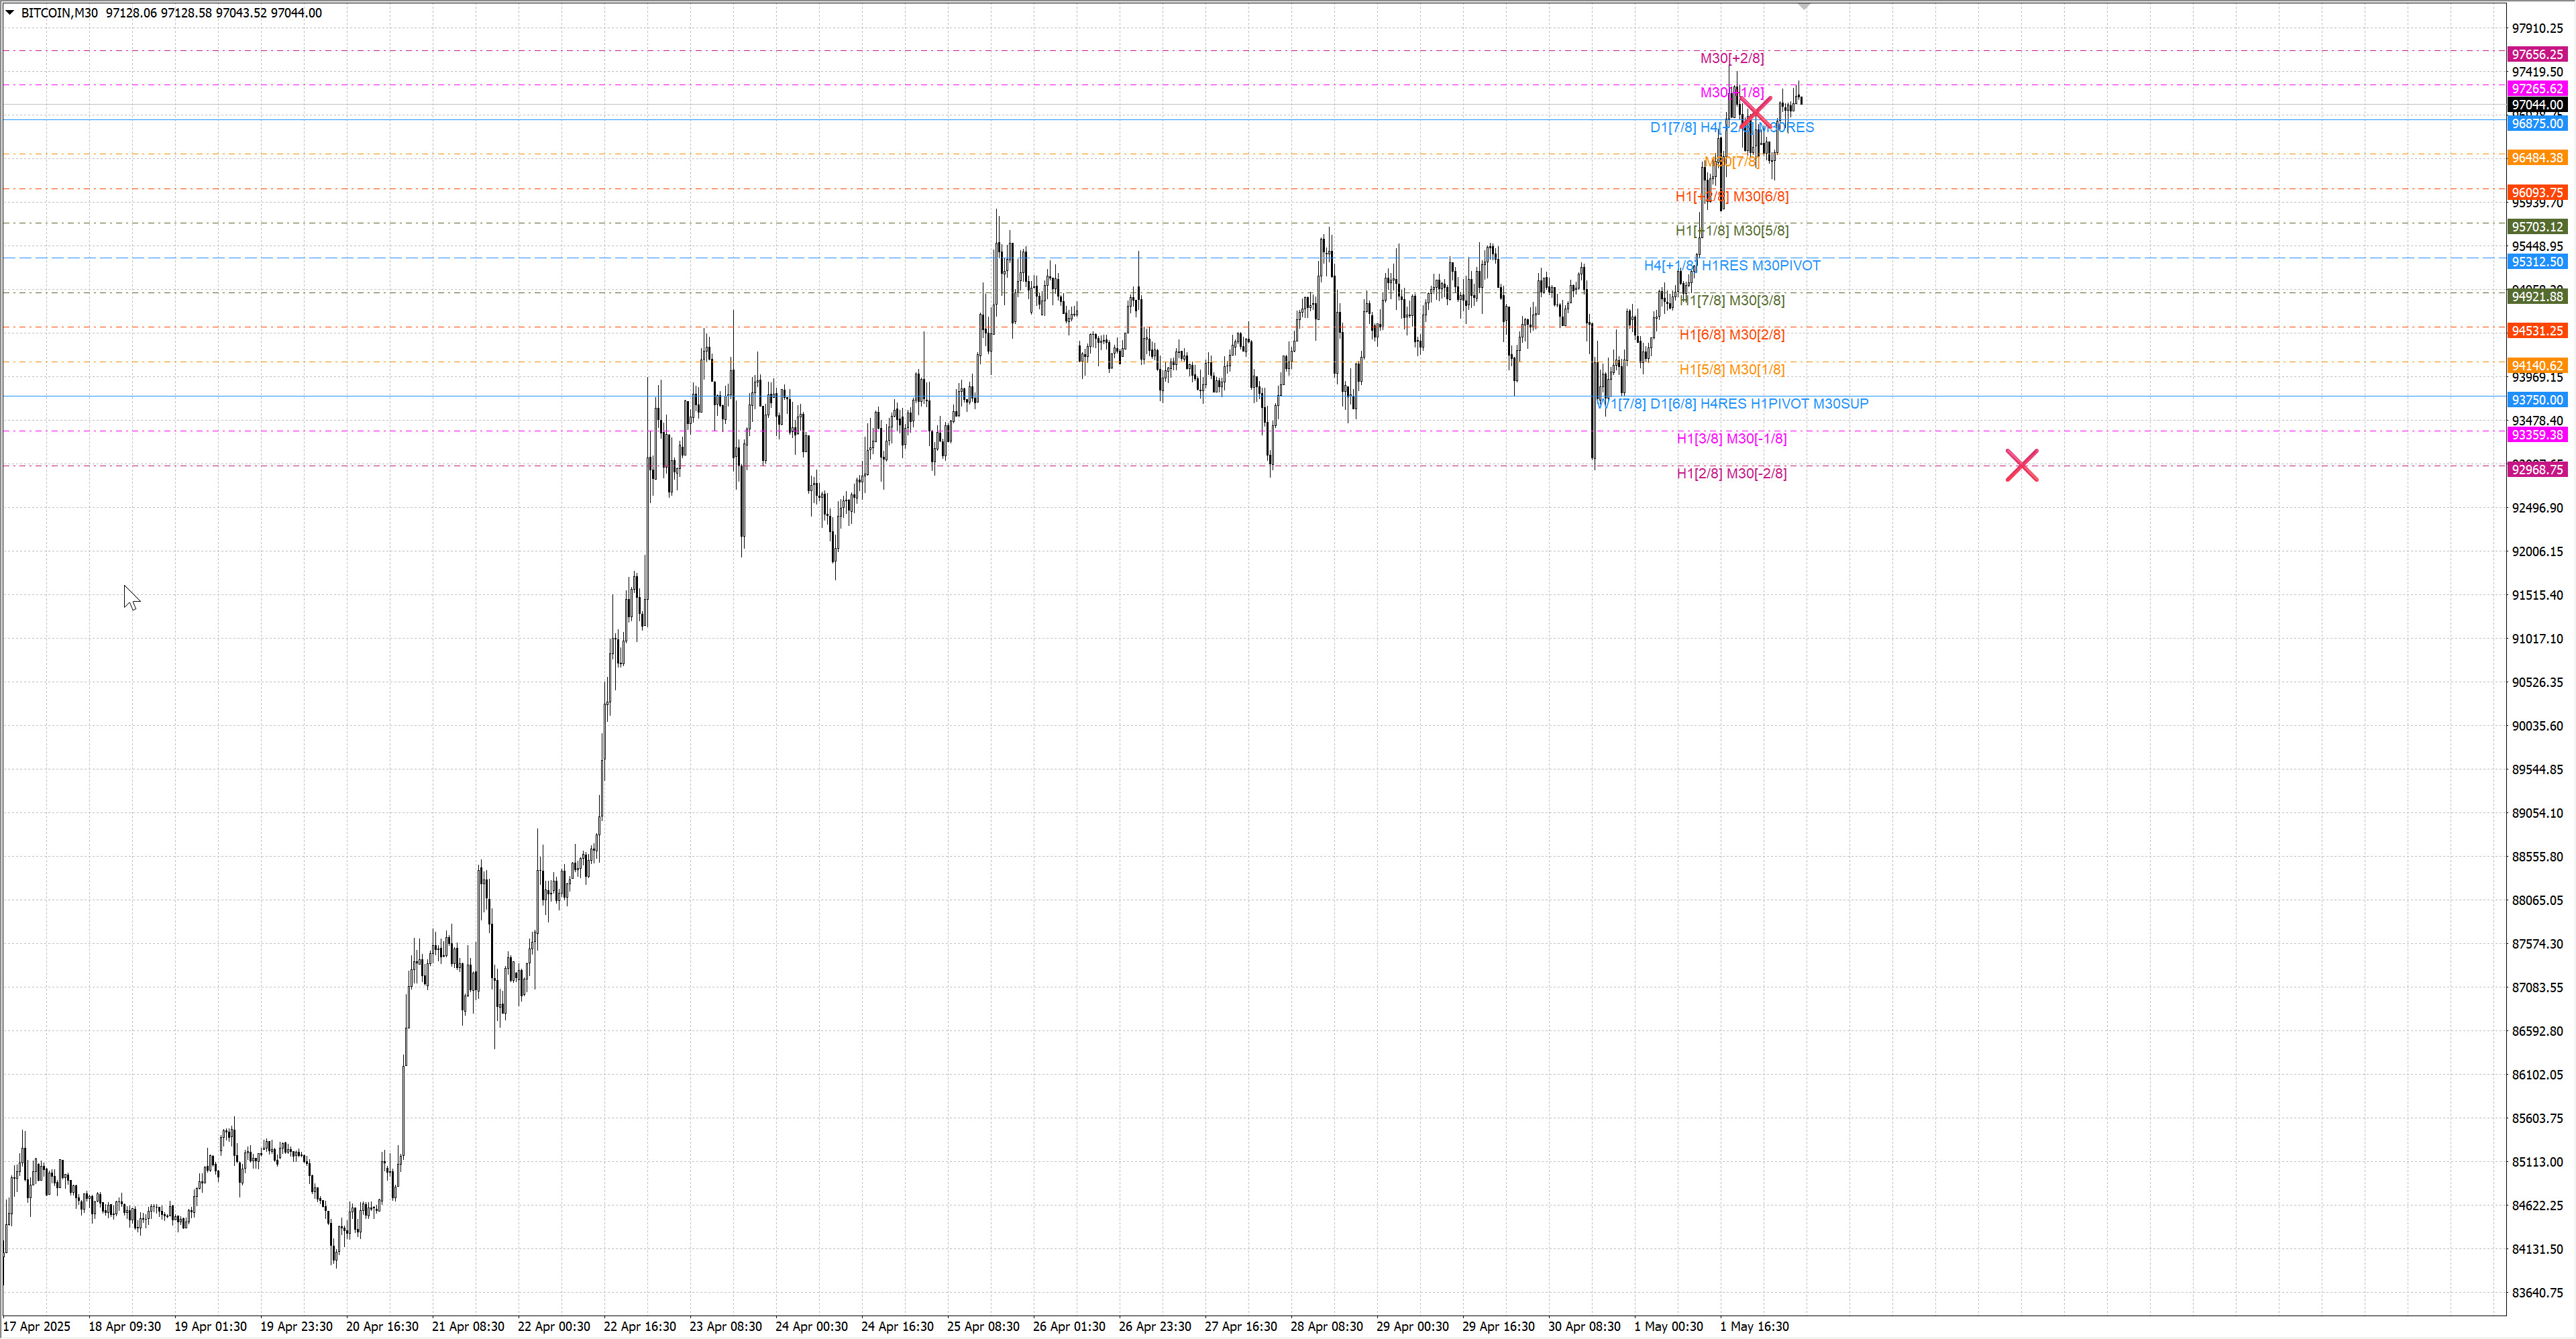Select the M30[+2/8] level label
This screenshot has height=1339, width=2576.
[x=1731, y=58]
